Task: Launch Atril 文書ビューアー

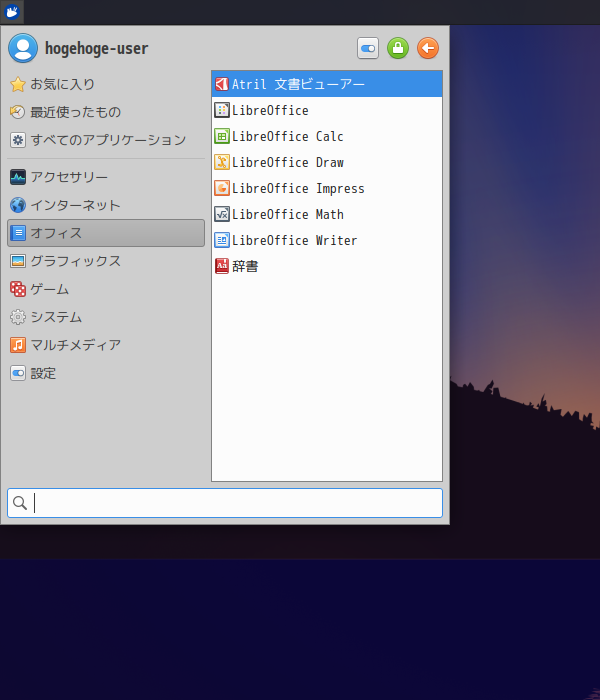Action: [327, 84]
